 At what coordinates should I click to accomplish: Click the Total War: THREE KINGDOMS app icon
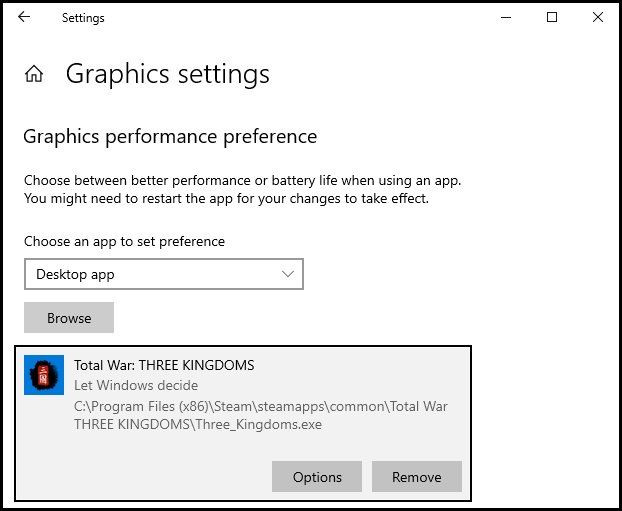point(44,375)
